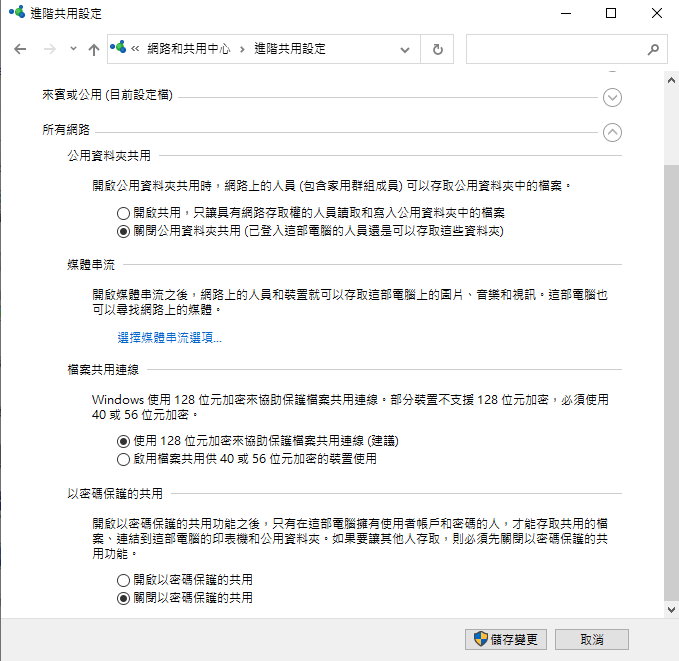Select 使用 128 位元加密 option
This screenshot has width=679, height=661.
[123, 441]
